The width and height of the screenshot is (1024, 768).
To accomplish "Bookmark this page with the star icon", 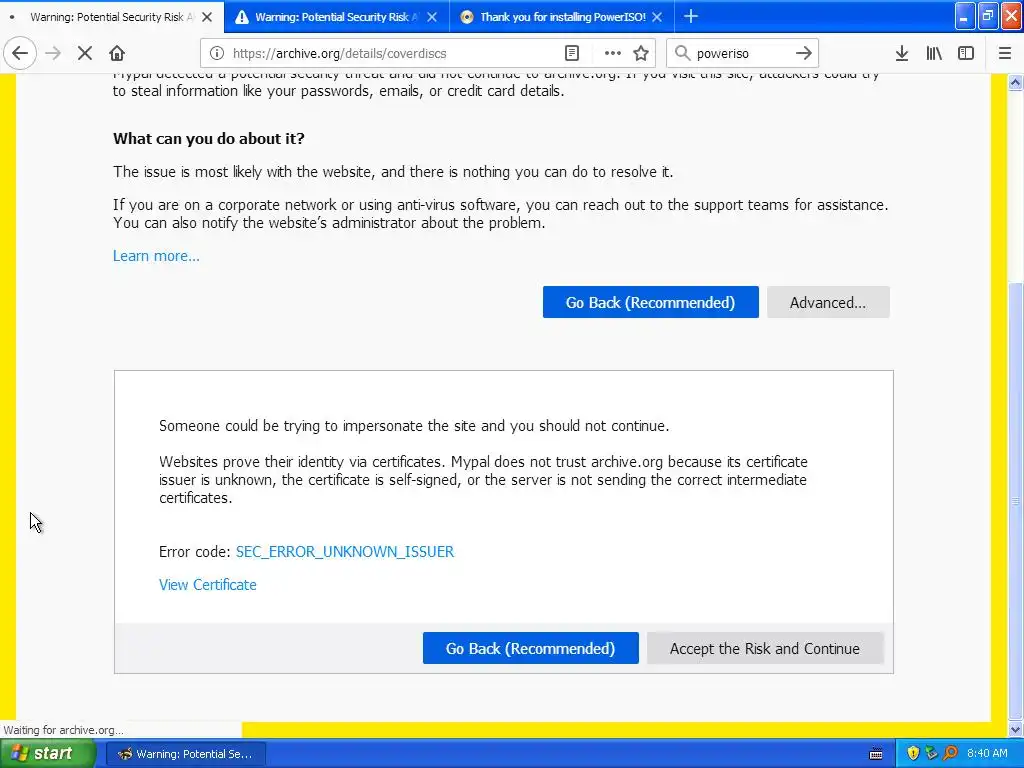I will click(x=641, y=54).
